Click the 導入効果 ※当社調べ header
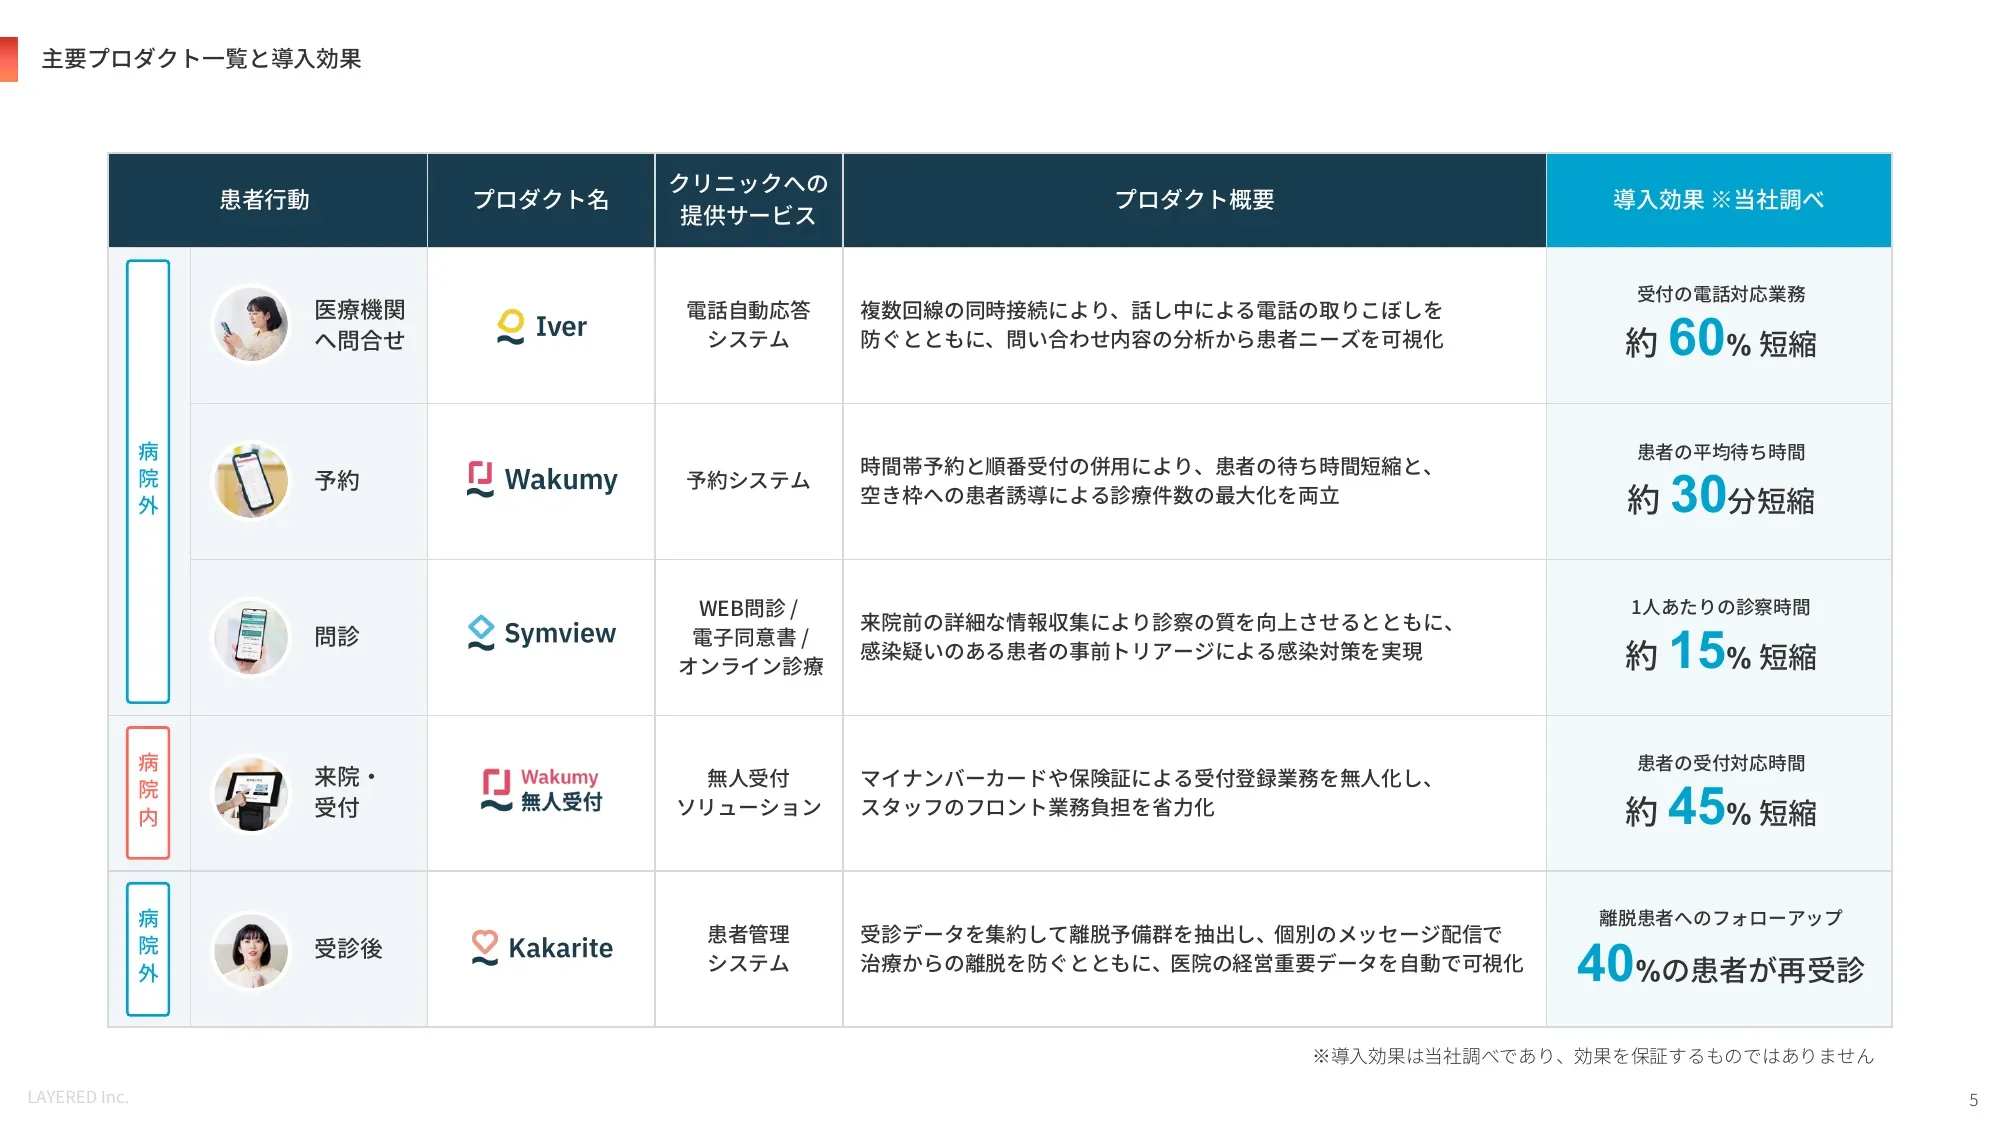Screen dimensions: 2000x1125 pyautogui.click(x=1719, y=200)
